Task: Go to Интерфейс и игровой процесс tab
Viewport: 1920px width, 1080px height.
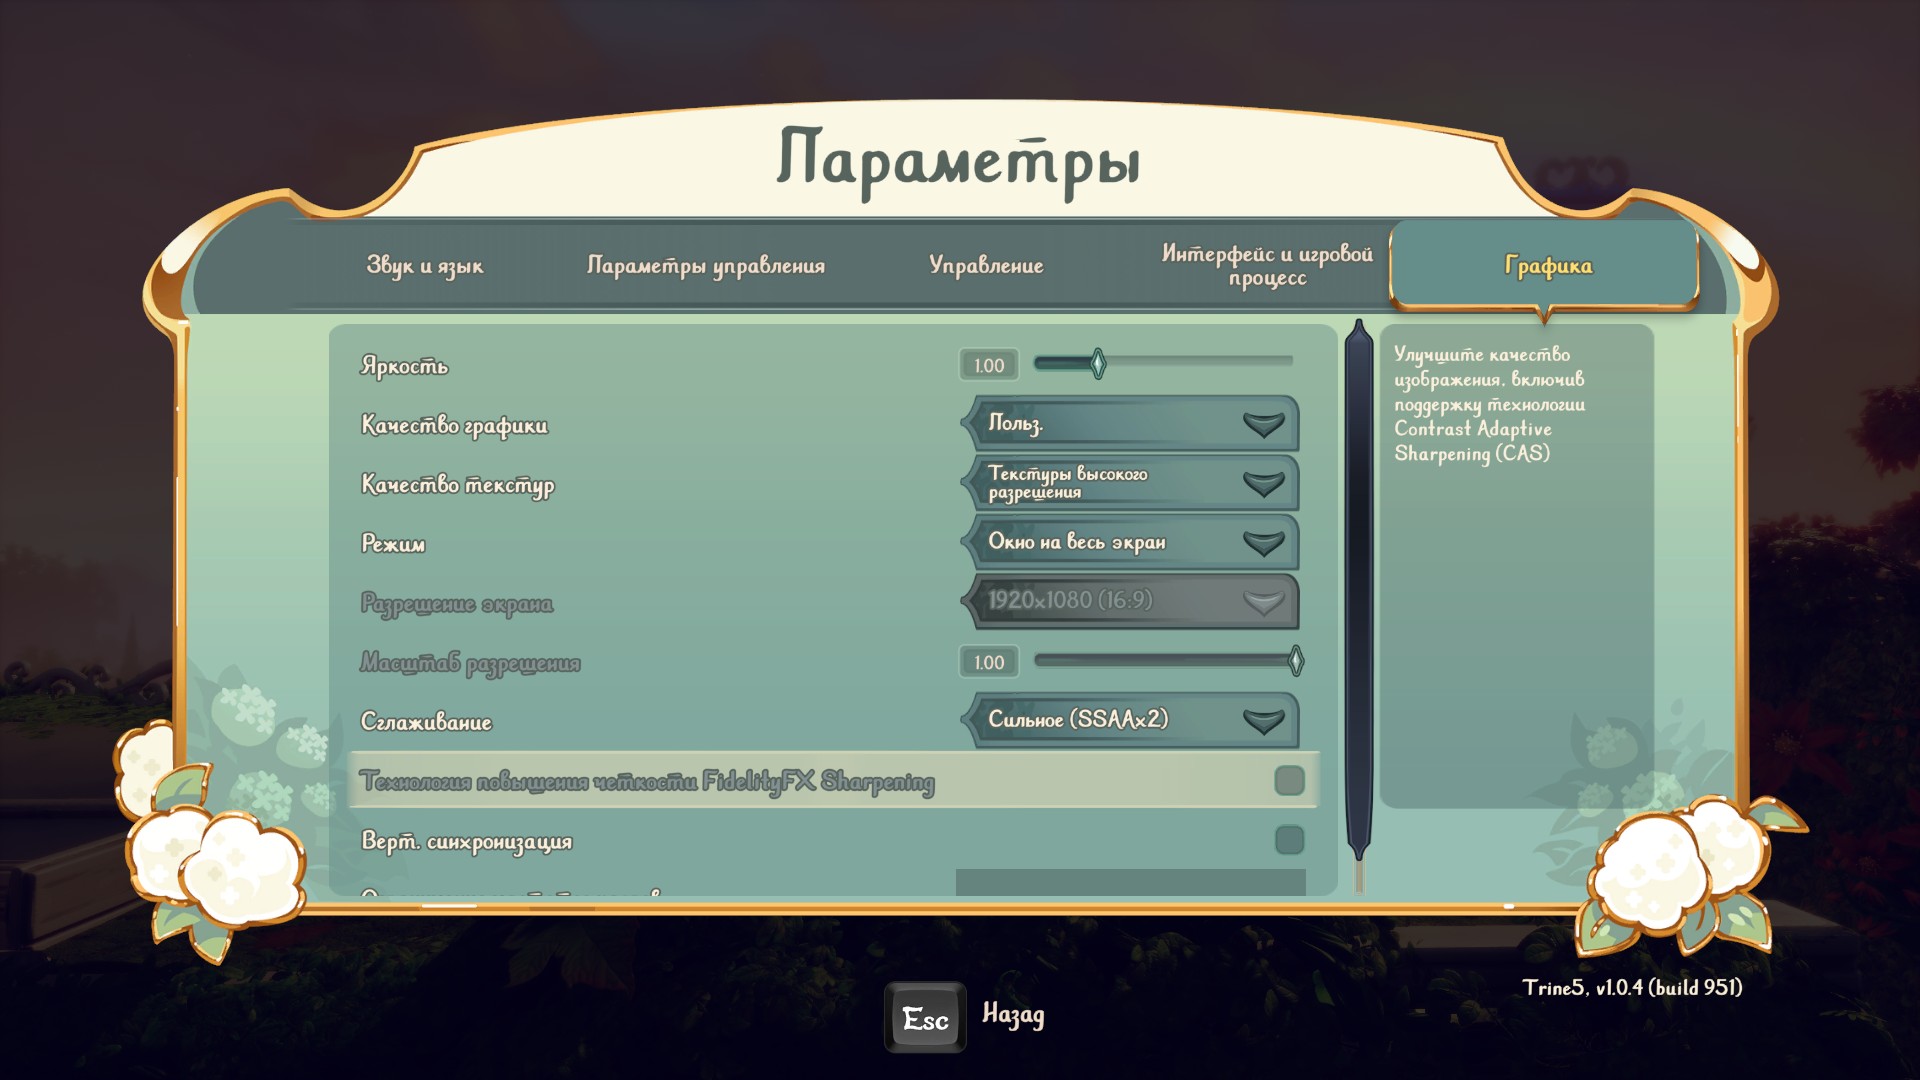Action: click(1266, 266)
